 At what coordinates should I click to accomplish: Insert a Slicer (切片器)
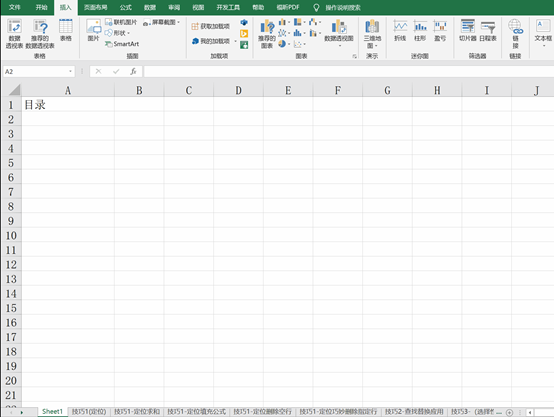tap(468, 30)
